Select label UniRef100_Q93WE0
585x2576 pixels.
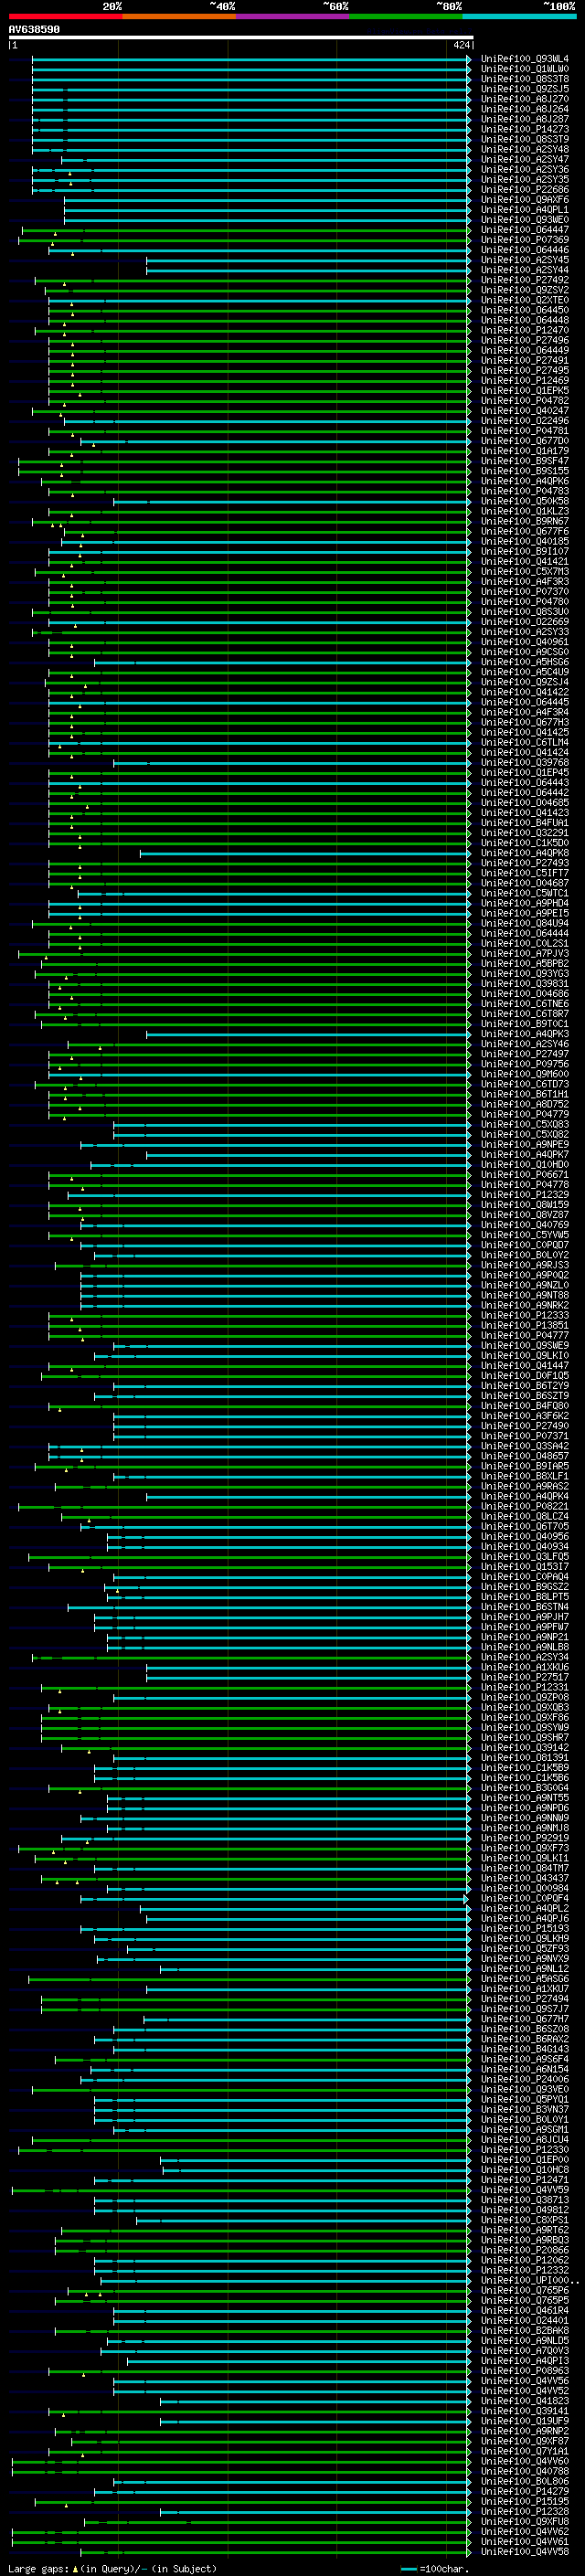tap(525, 220)
